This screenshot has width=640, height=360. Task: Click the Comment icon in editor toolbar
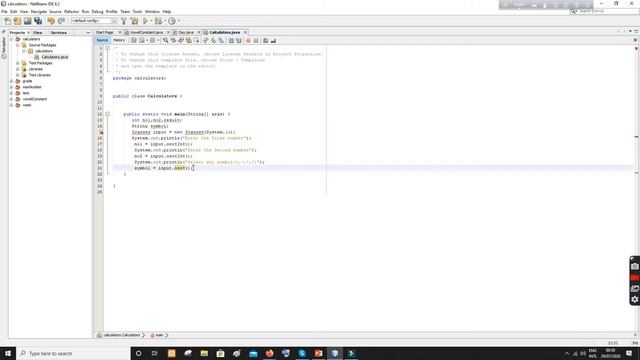tap(266, 40)
